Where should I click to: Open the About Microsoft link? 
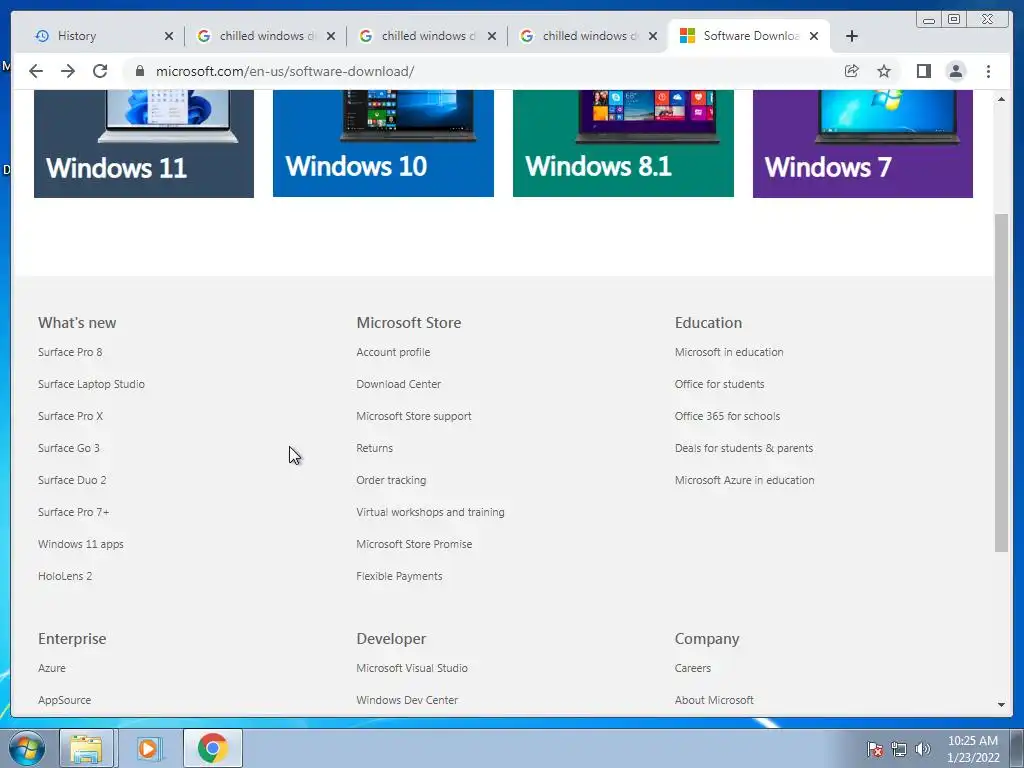[714, 700]
